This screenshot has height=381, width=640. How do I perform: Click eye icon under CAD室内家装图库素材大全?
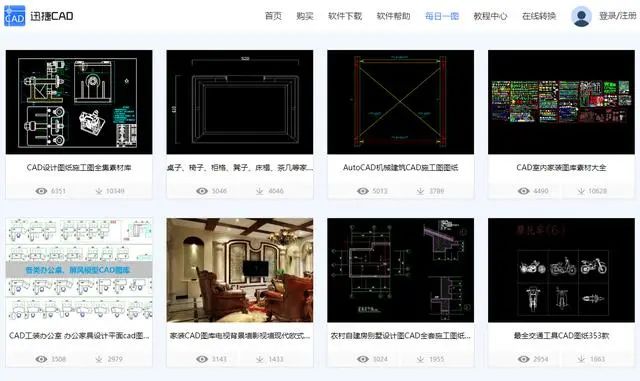524,191
